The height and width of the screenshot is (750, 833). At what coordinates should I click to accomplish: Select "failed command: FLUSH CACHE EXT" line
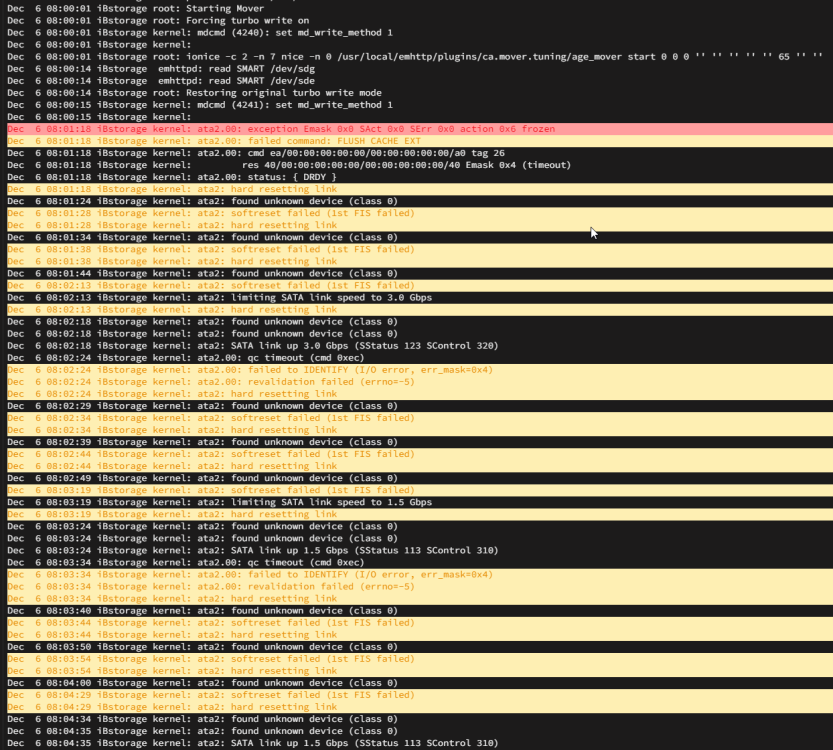[420, 141]
